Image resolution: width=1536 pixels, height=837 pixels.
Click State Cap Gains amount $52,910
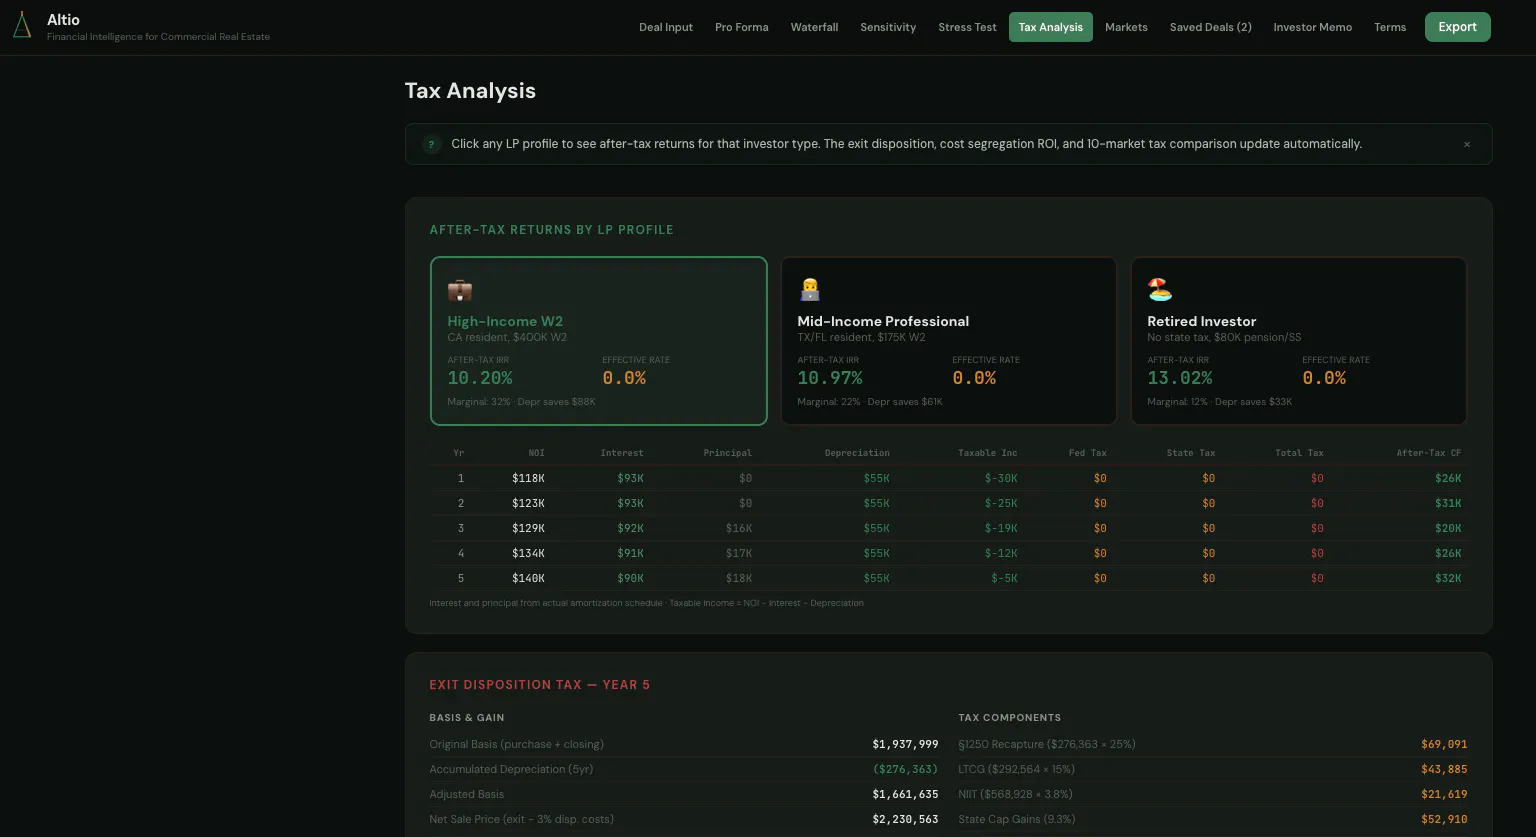(1444, 819)
